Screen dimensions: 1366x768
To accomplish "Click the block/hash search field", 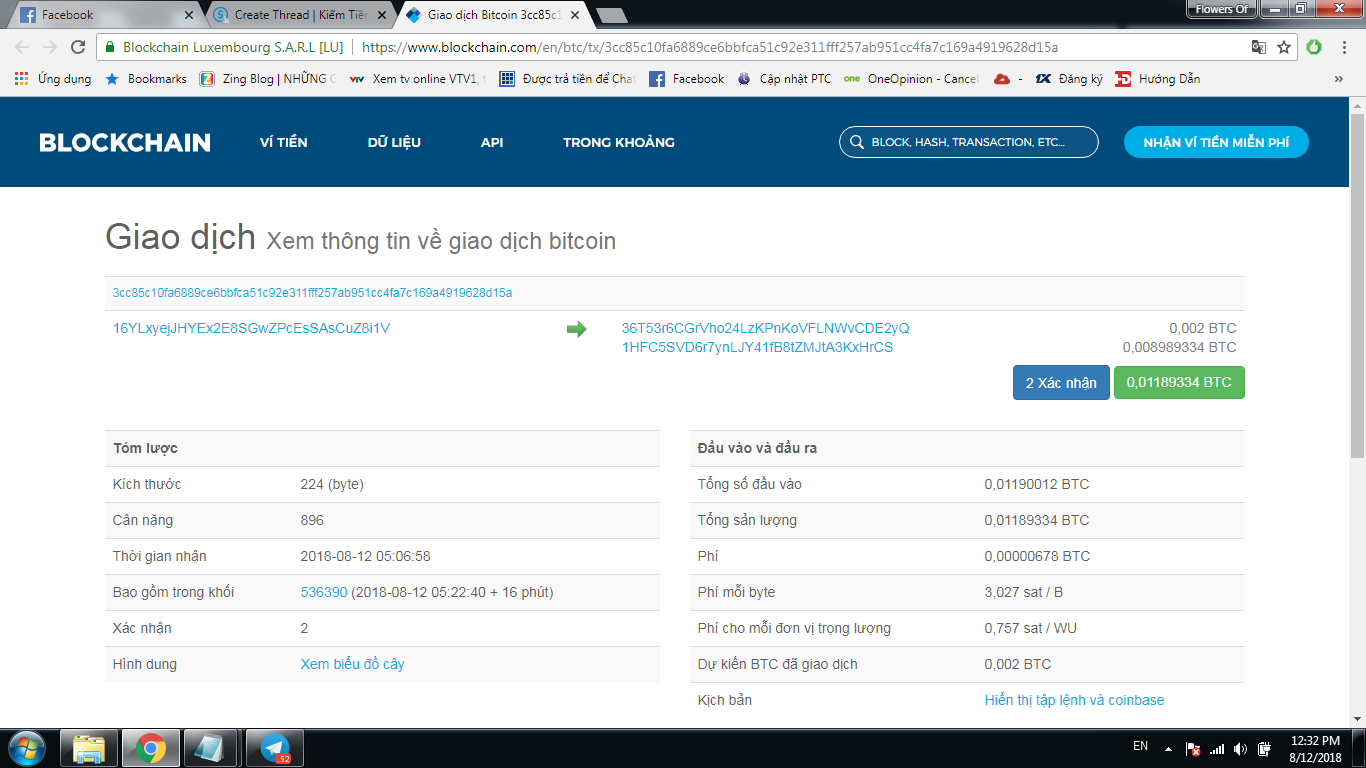I will (969, 142).
